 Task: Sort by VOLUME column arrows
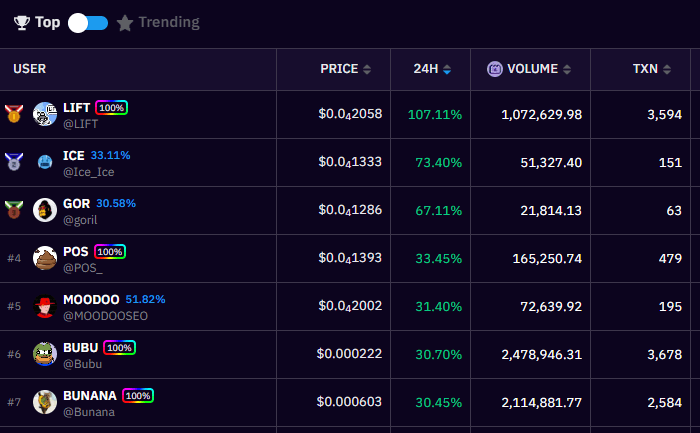(567, 69)
